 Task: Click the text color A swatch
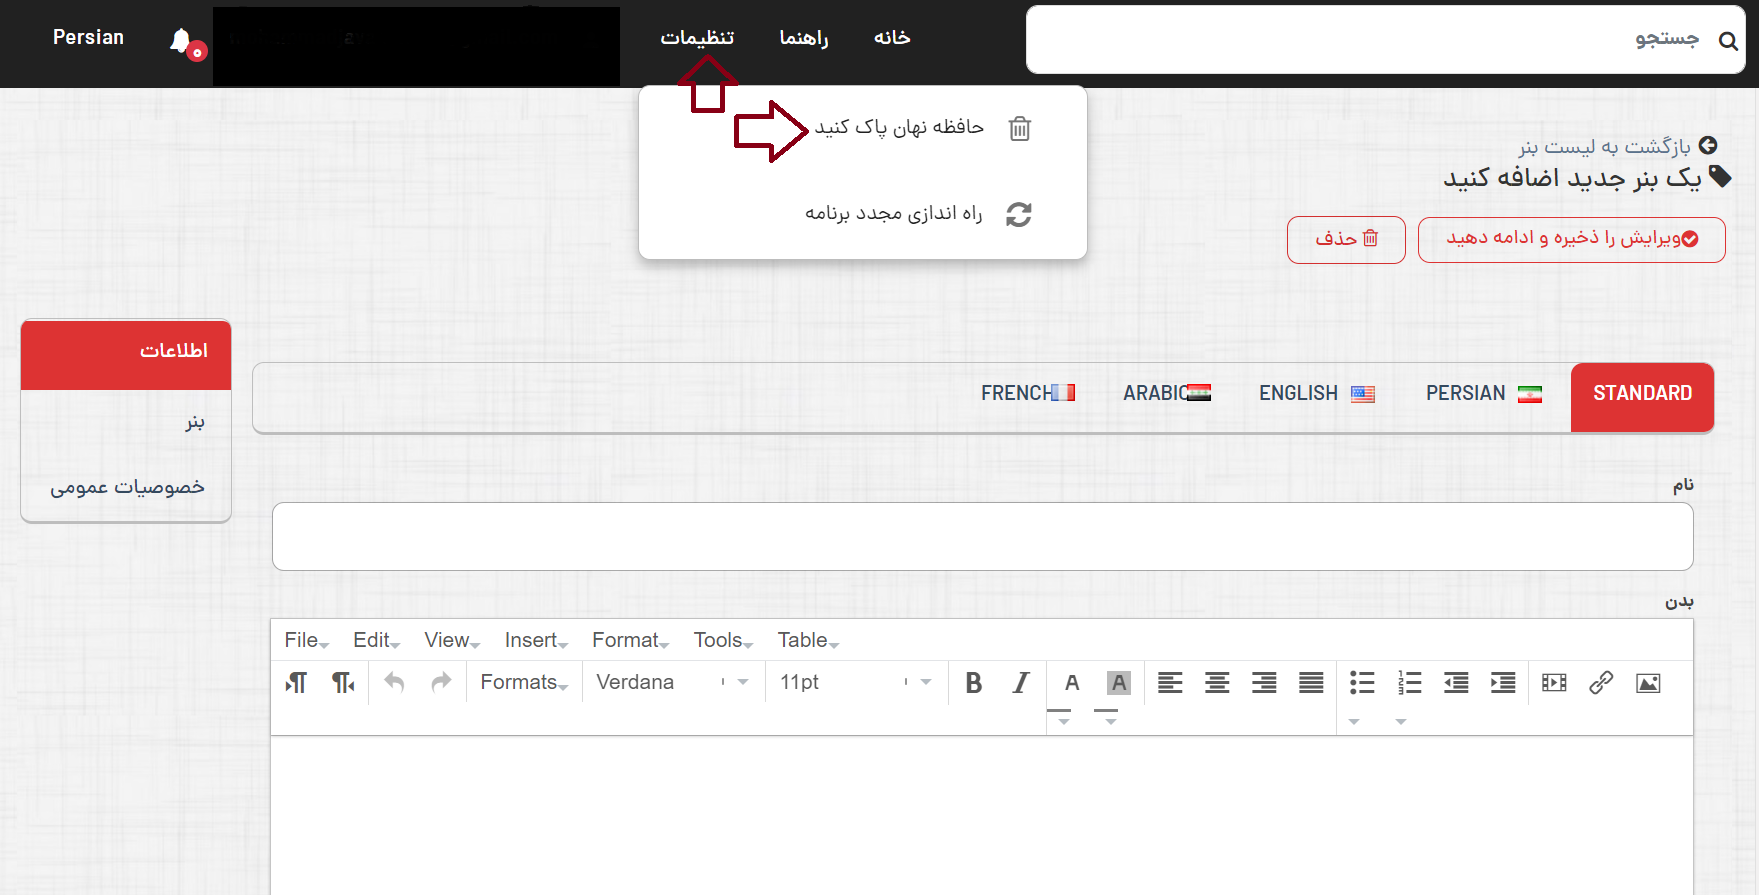(x=1071, y=683)
